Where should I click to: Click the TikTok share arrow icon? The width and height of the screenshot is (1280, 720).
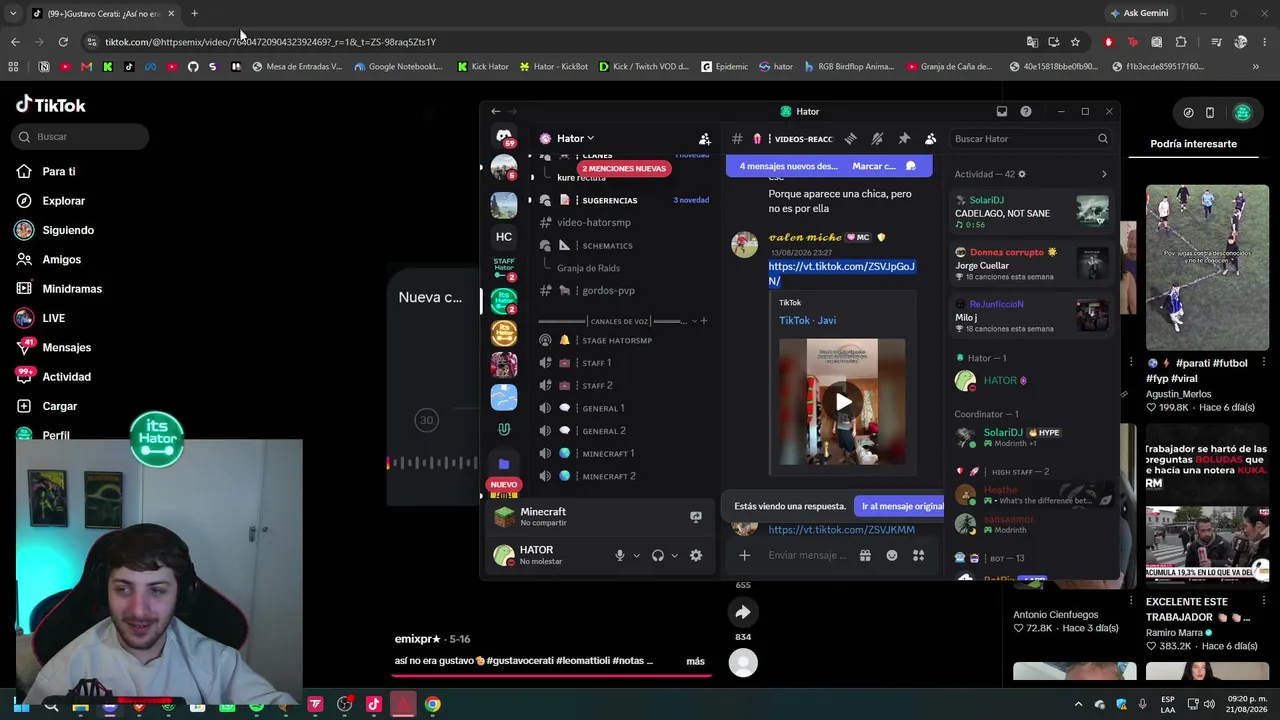pos(743,612)
